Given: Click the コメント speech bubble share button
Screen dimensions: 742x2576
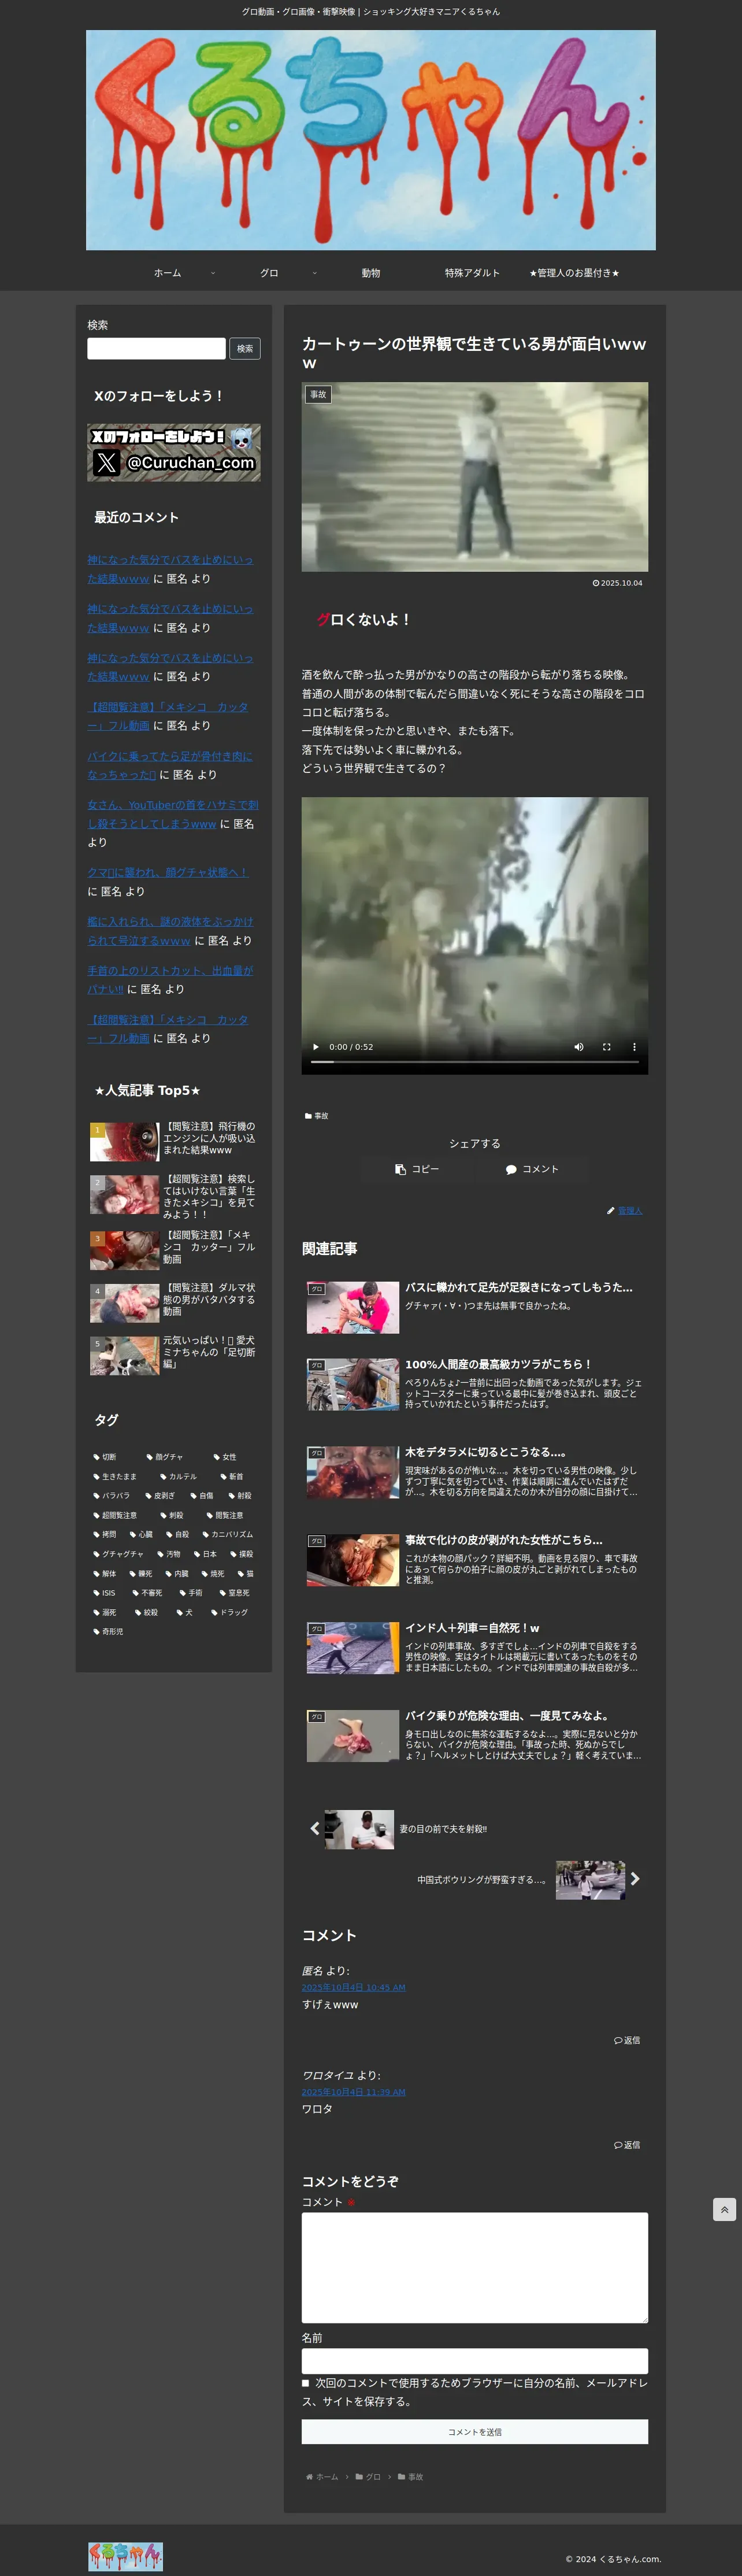Looking at the screenshot, I should [532, 1169].
